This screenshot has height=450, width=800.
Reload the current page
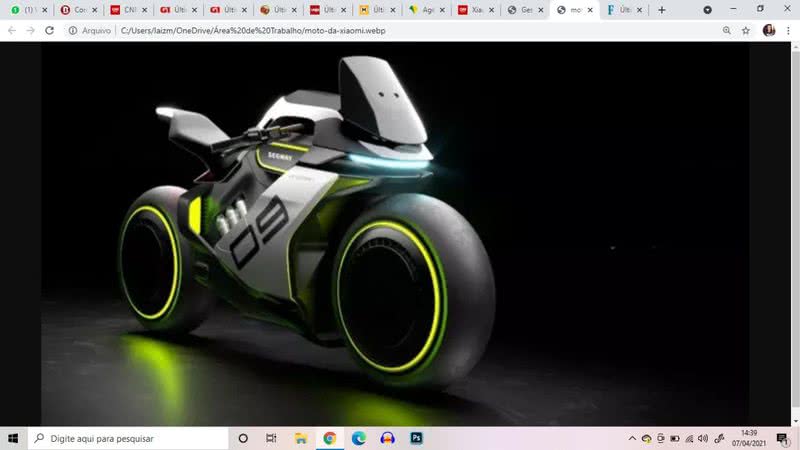pyautogui.click(x=49, y=31)
